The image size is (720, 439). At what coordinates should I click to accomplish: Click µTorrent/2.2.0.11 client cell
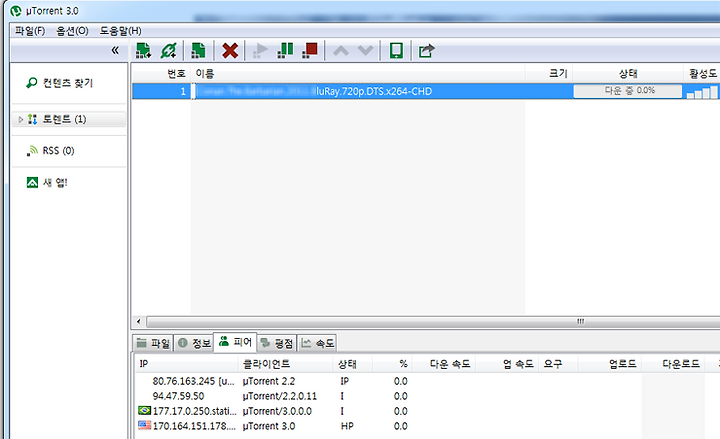[280, 396]
